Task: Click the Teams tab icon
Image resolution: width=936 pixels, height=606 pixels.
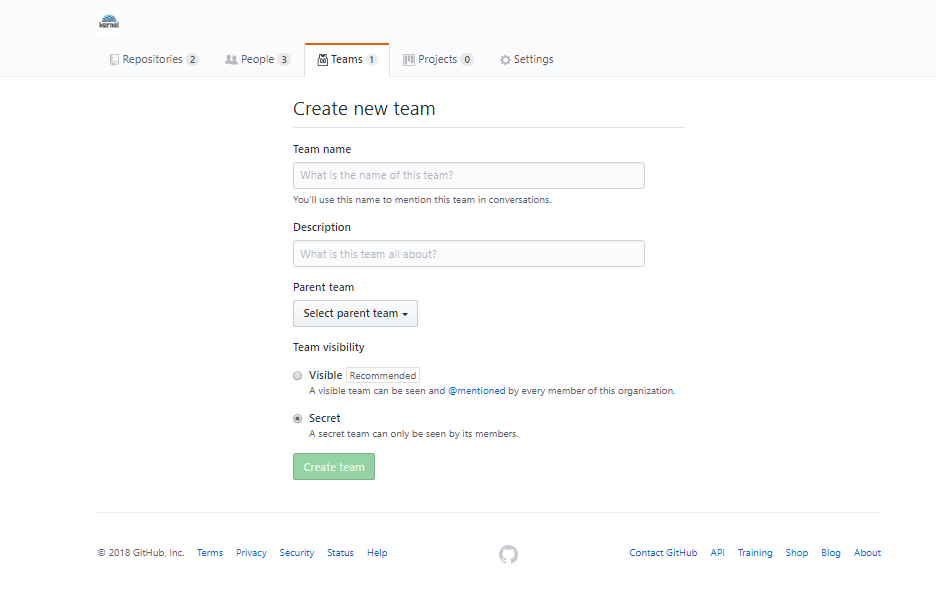Action: point(322,60)
